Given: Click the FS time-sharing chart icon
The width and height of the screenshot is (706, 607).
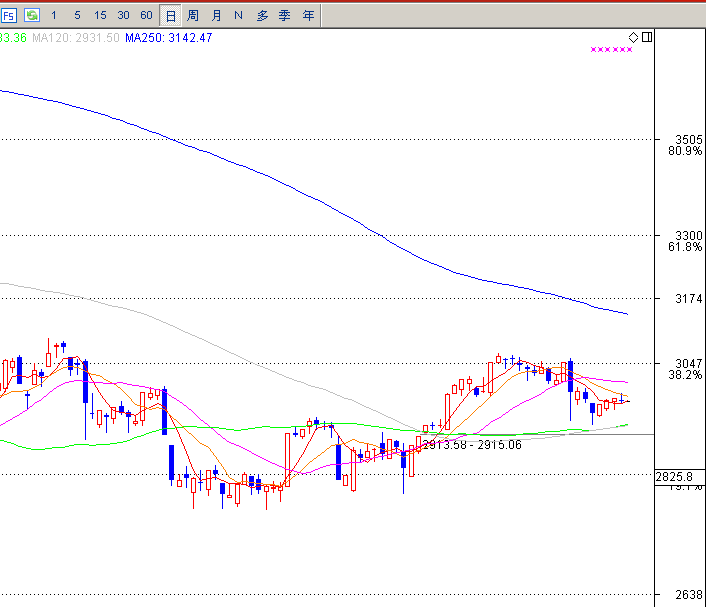Looking at the screenshot, I should click(9, 15).
